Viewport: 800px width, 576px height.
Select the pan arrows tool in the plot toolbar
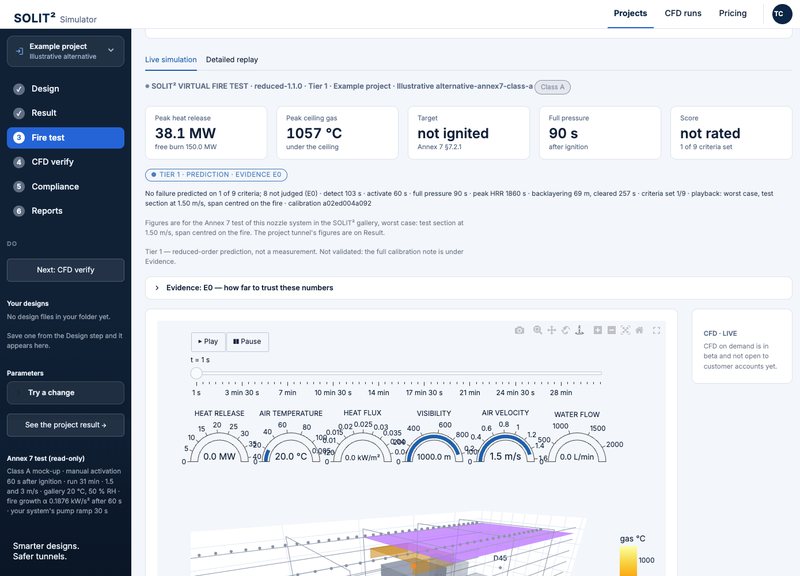pyautogui.click(x=552, y=330)
